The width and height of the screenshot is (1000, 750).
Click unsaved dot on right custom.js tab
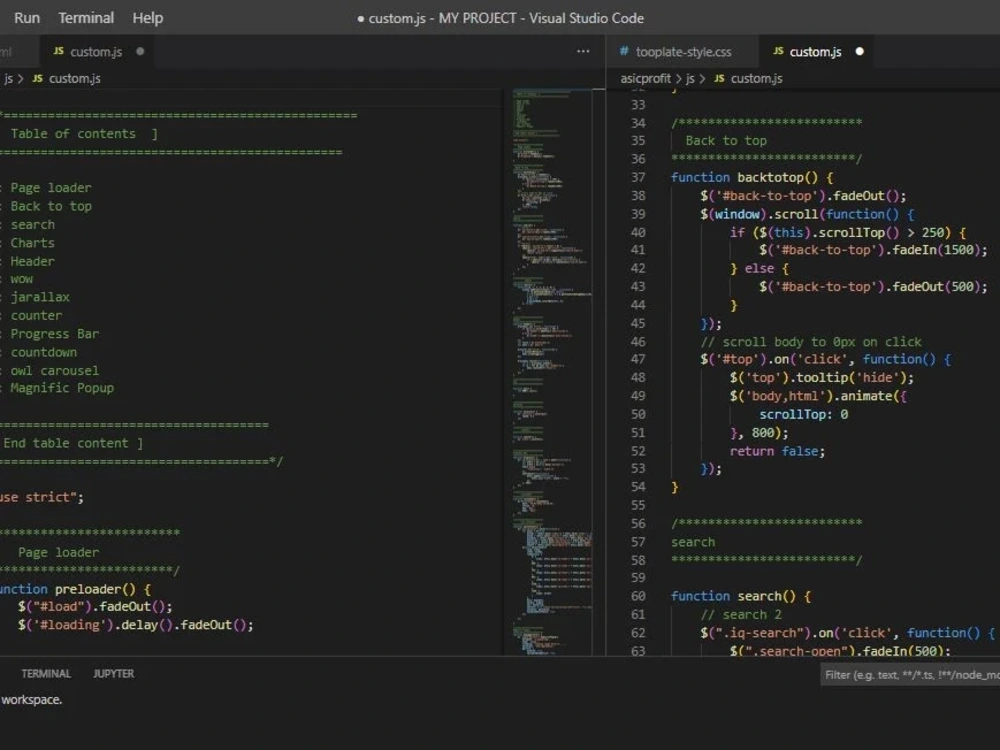pyautogui.click(x=860, y=52)
